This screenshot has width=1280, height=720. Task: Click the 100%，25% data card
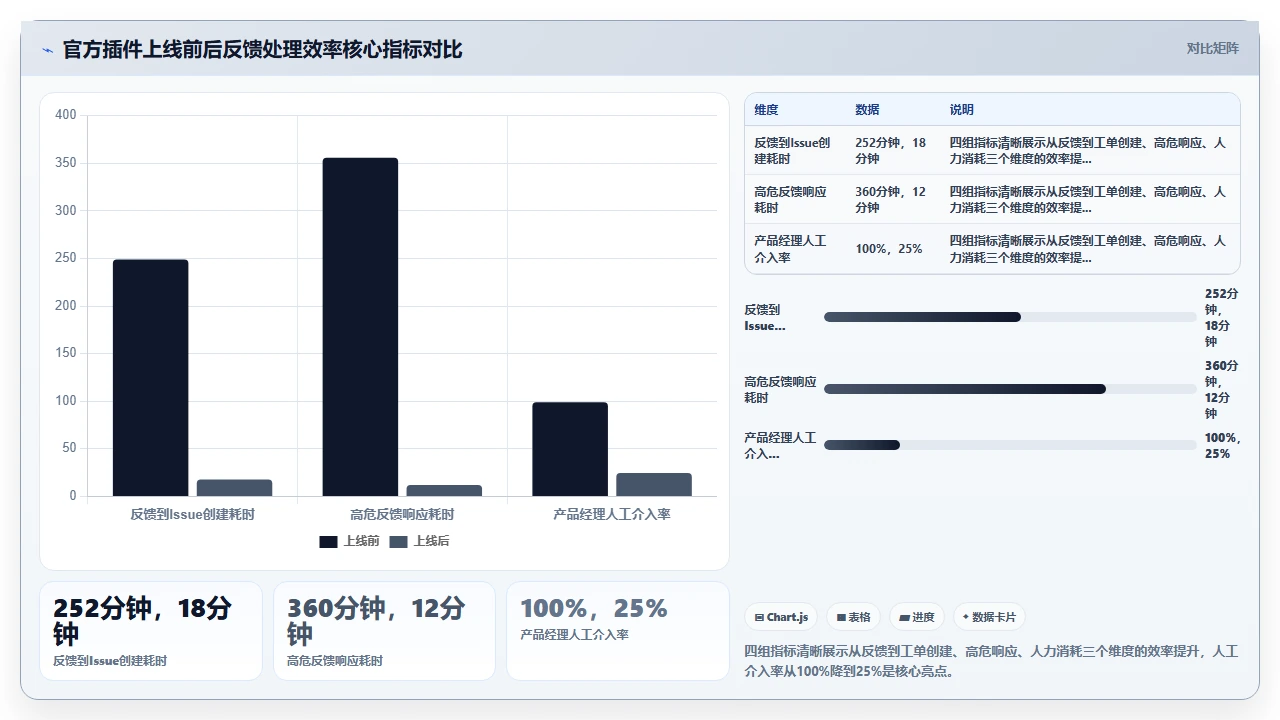click(x=618, y=631)
